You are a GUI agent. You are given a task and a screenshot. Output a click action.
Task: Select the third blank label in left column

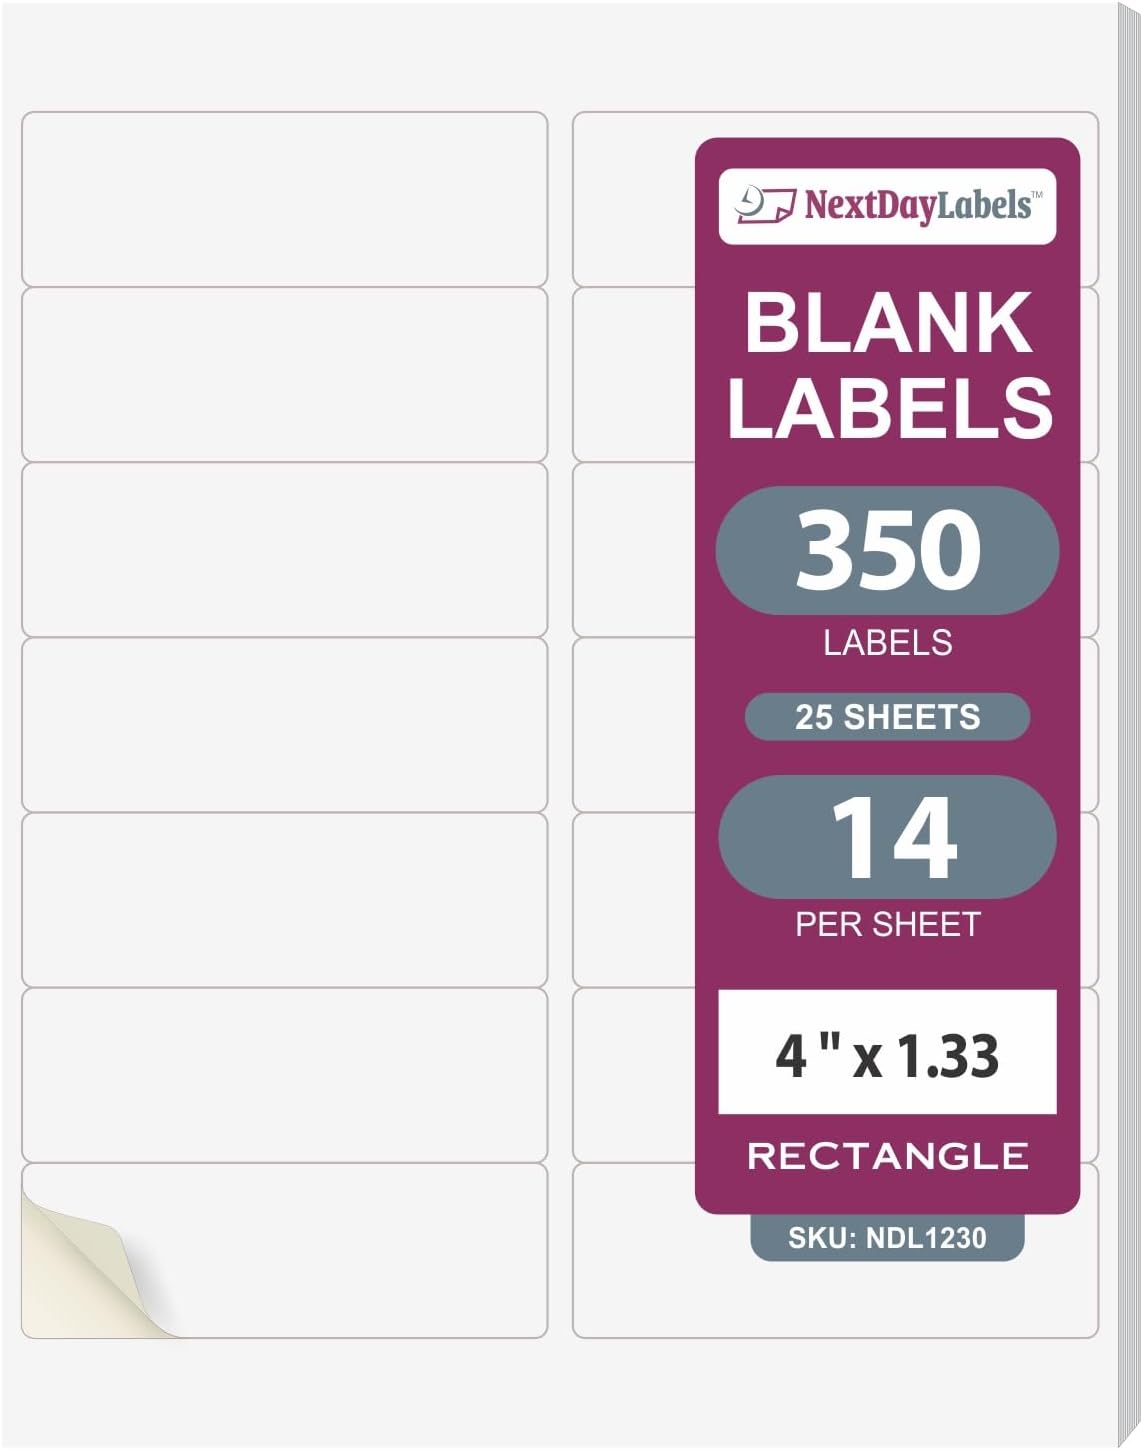point(284,549)
